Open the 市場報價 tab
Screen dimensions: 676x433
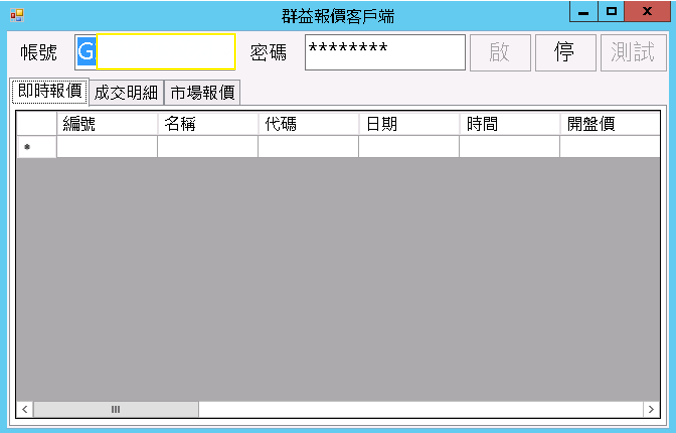pos(202,93)
